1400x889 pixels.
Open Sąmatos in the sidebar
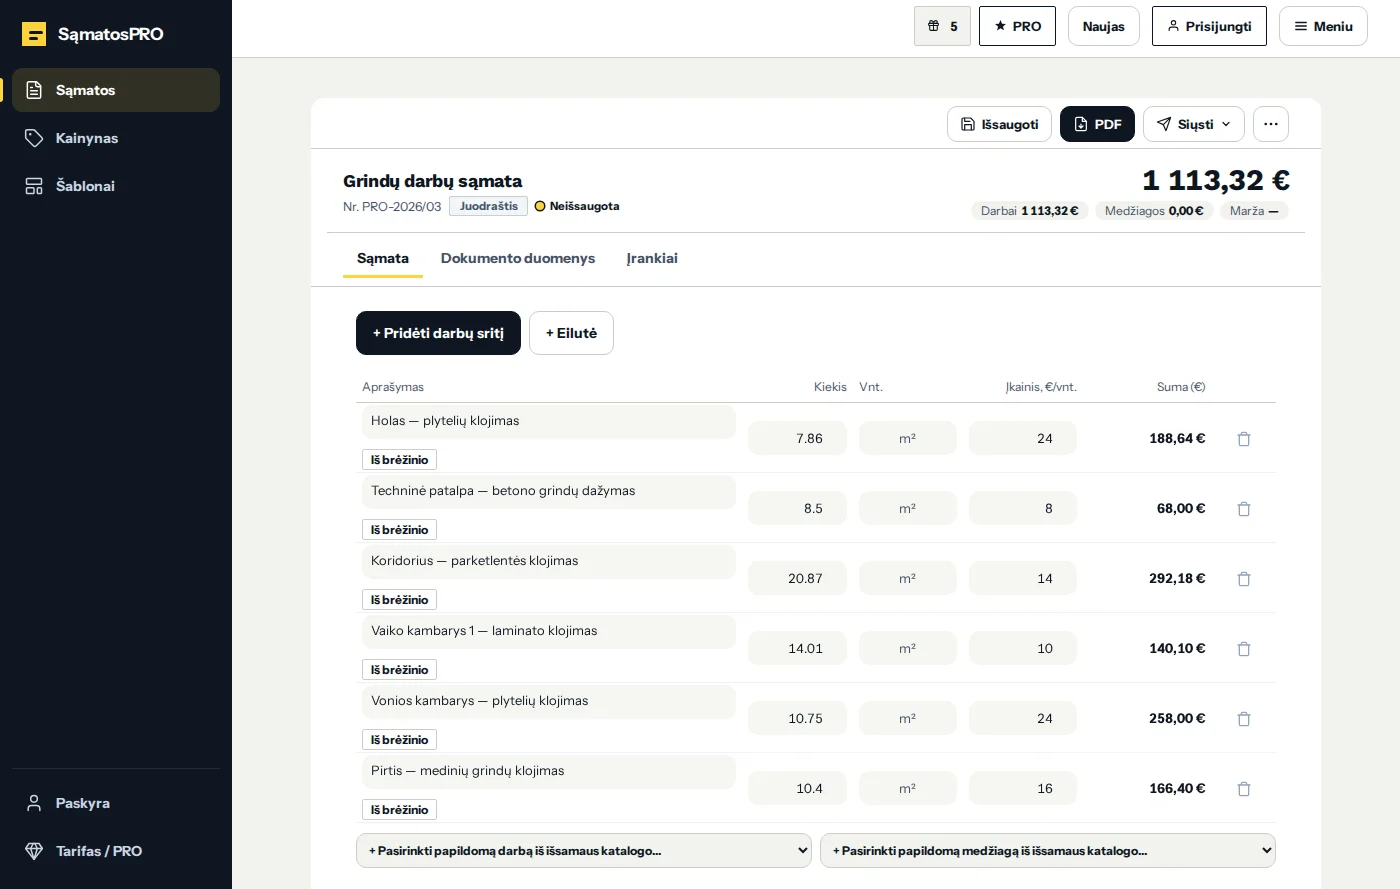coord(116,90)
